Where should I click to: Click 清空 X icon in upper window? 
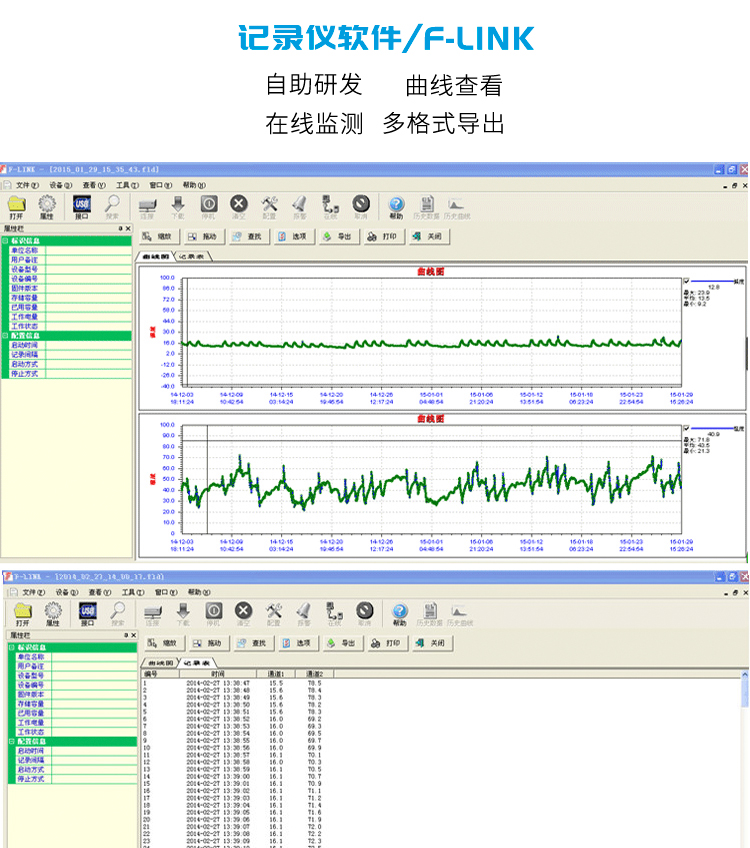pyautogui.click(x=239, y=207)
